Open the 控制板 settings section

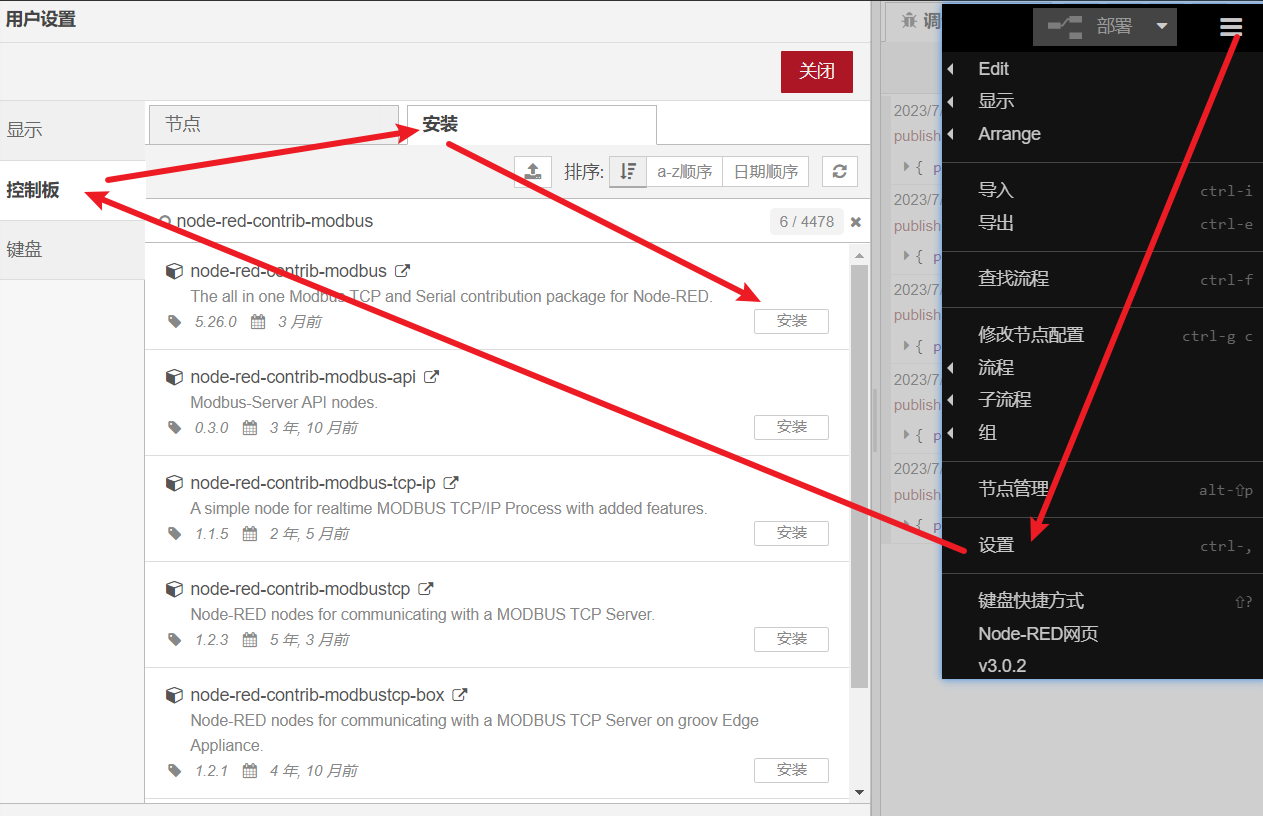(x=72, y=190)
